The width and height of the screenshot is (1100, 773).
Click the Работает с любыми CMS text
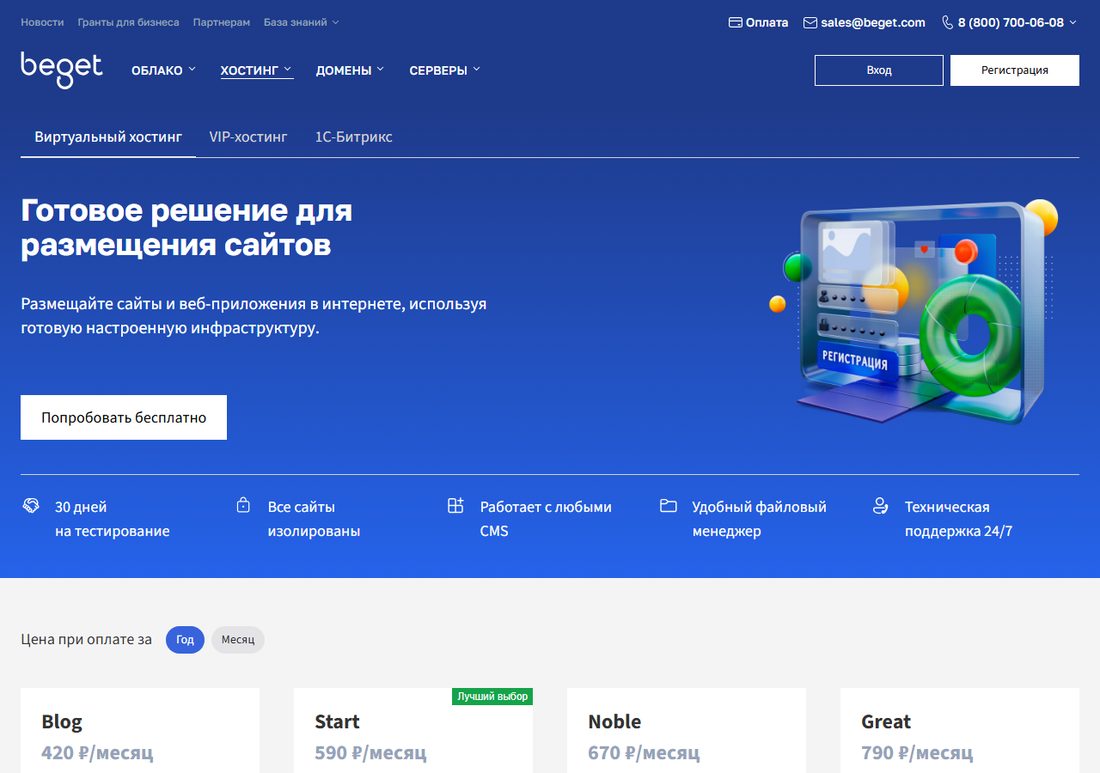pos(546,519)
